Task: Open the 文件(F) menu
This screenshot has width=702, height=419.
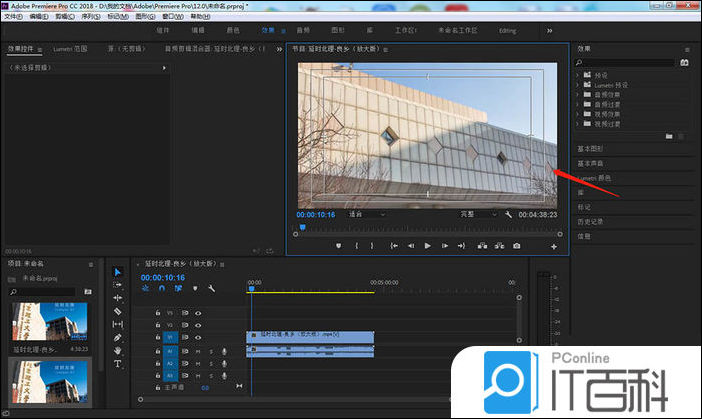Action: [13, 16]
